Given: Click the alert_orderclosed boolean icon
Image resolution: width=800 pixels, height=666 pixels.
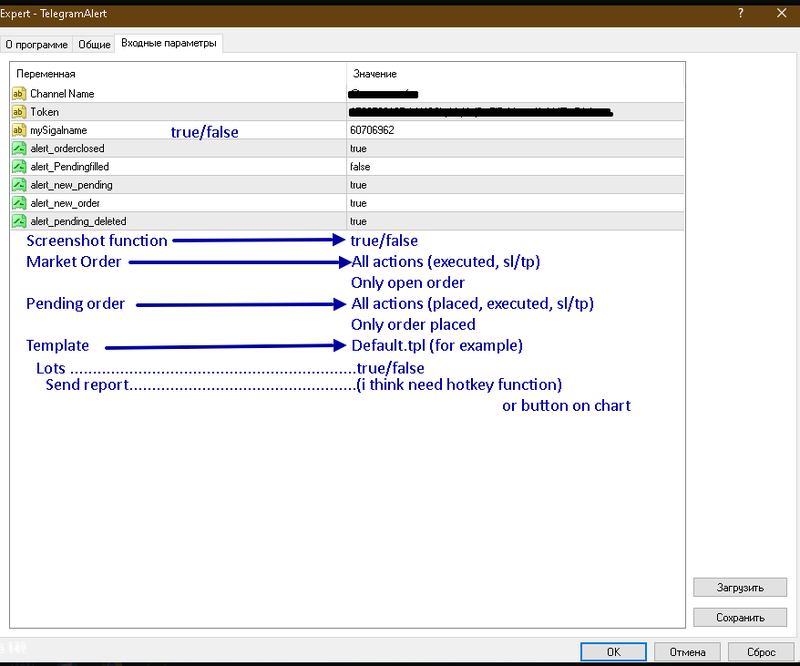Looking at the screenshot, I should pyautogui.click(x=19, y=149).
